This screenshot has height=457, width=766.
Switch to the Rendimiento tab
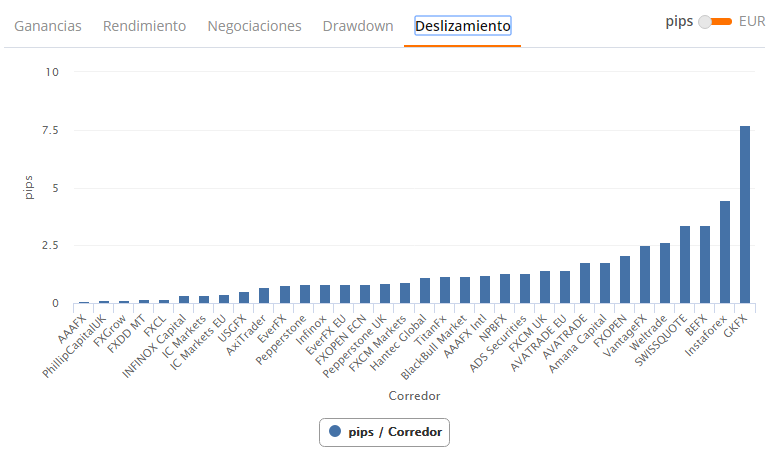pyautogui.click(x=145, y=26)
